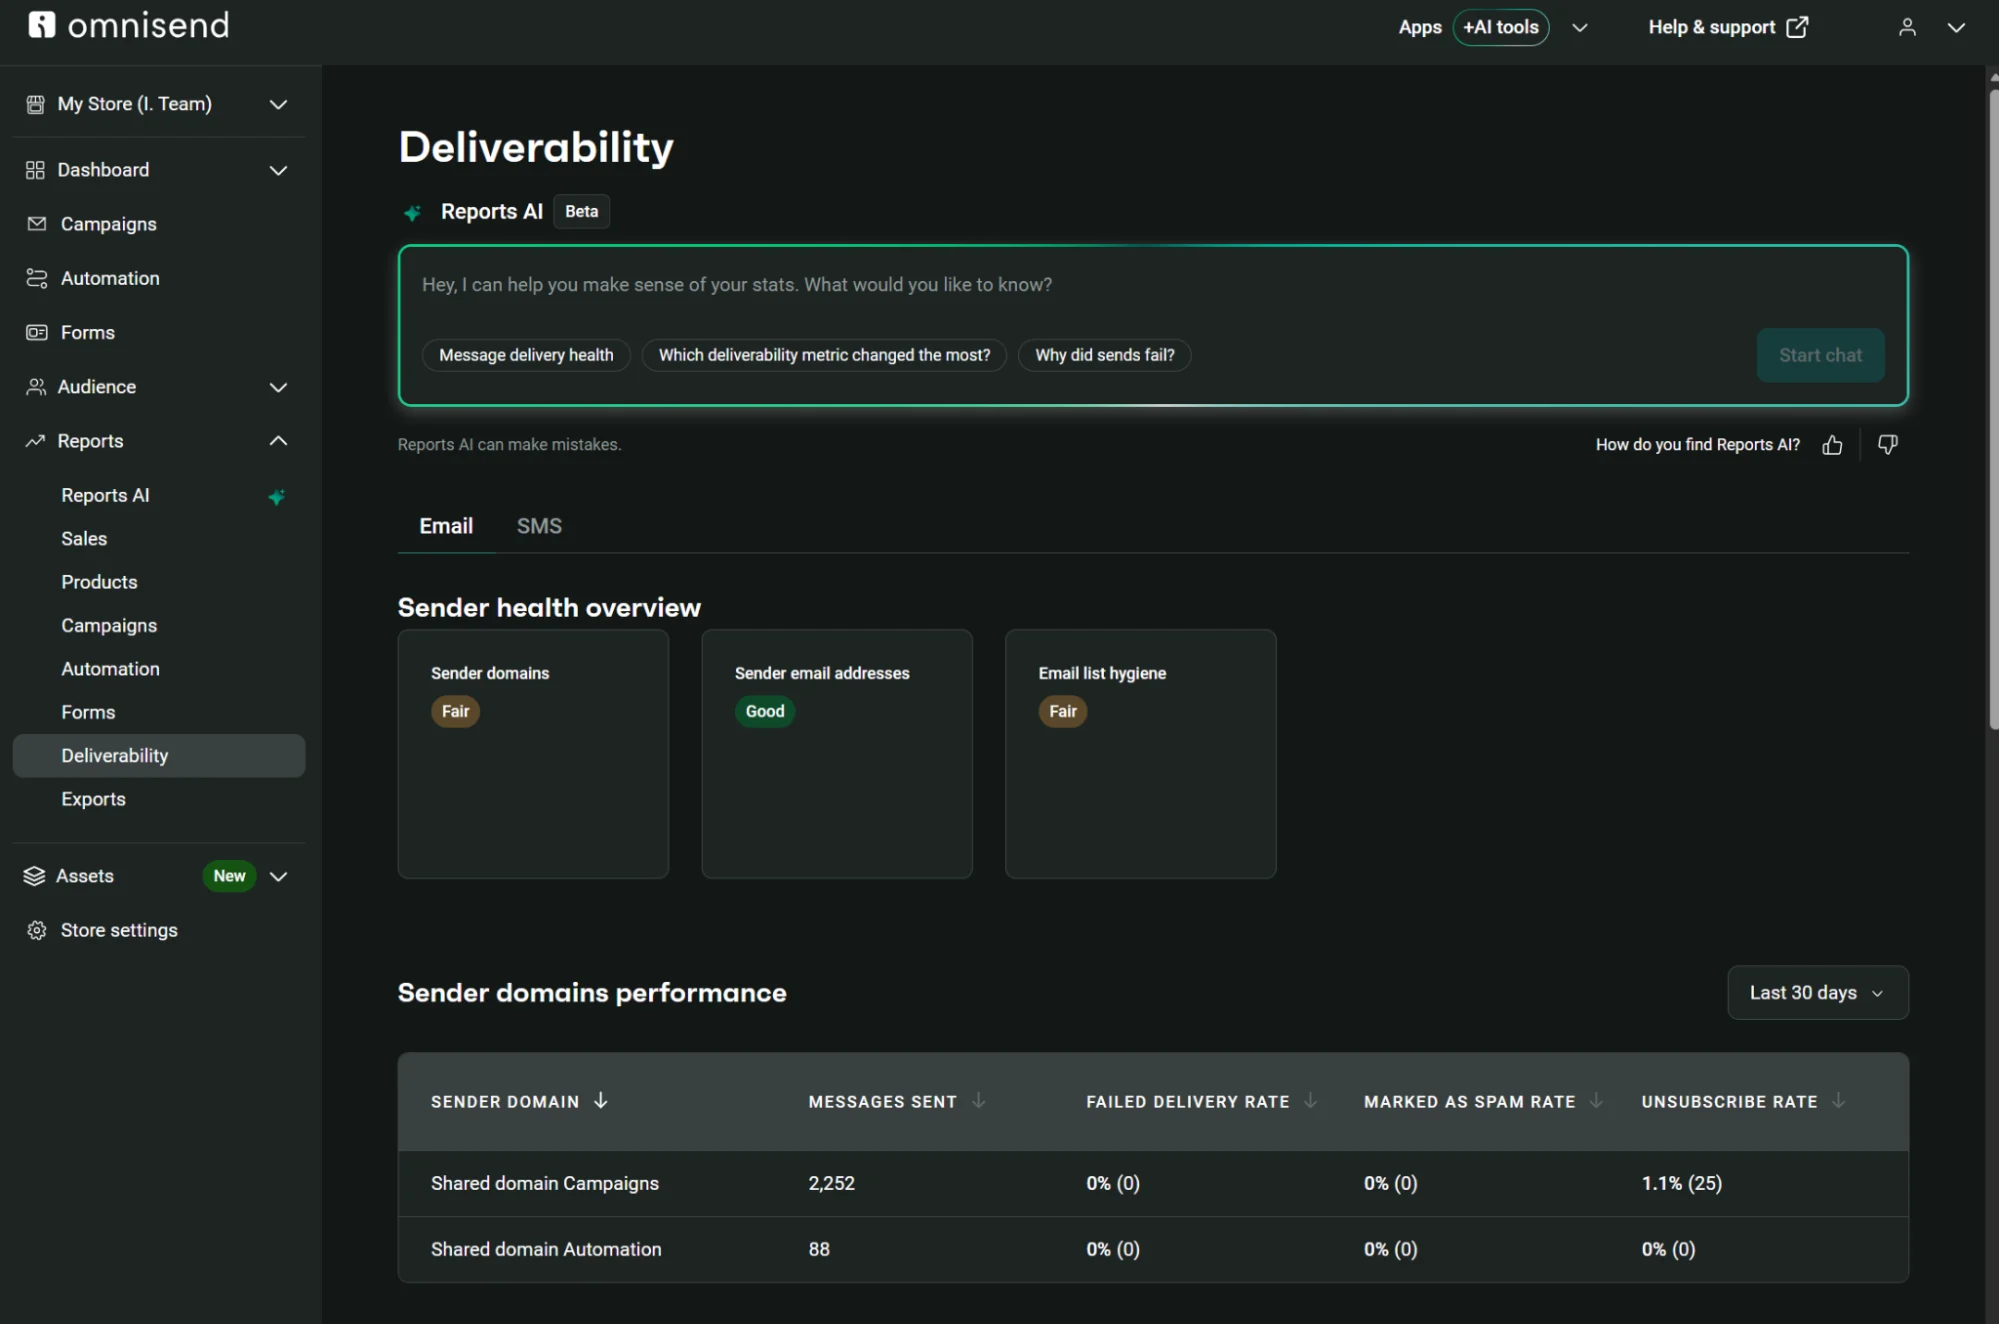This screenshot has width=1999, height=1324.
Task: Sort by Failed Delivery Rate arrow
Action: 1310,1101
